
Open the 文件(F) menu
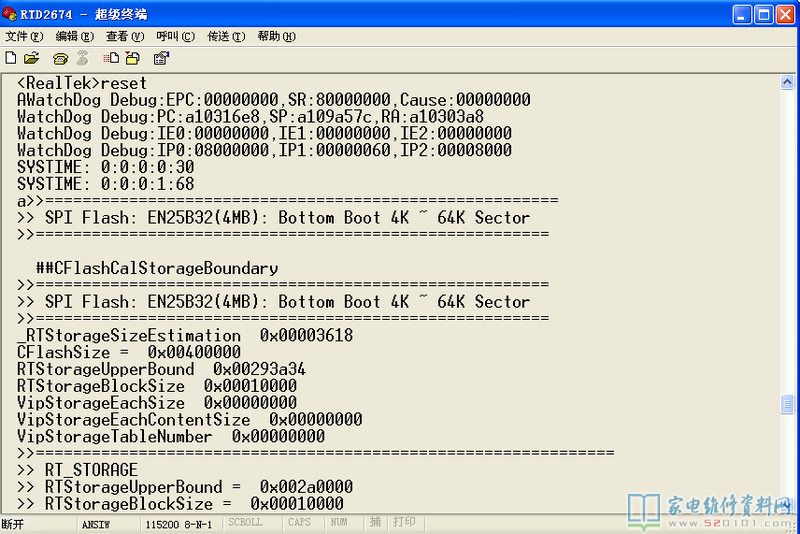pos(24,36)
